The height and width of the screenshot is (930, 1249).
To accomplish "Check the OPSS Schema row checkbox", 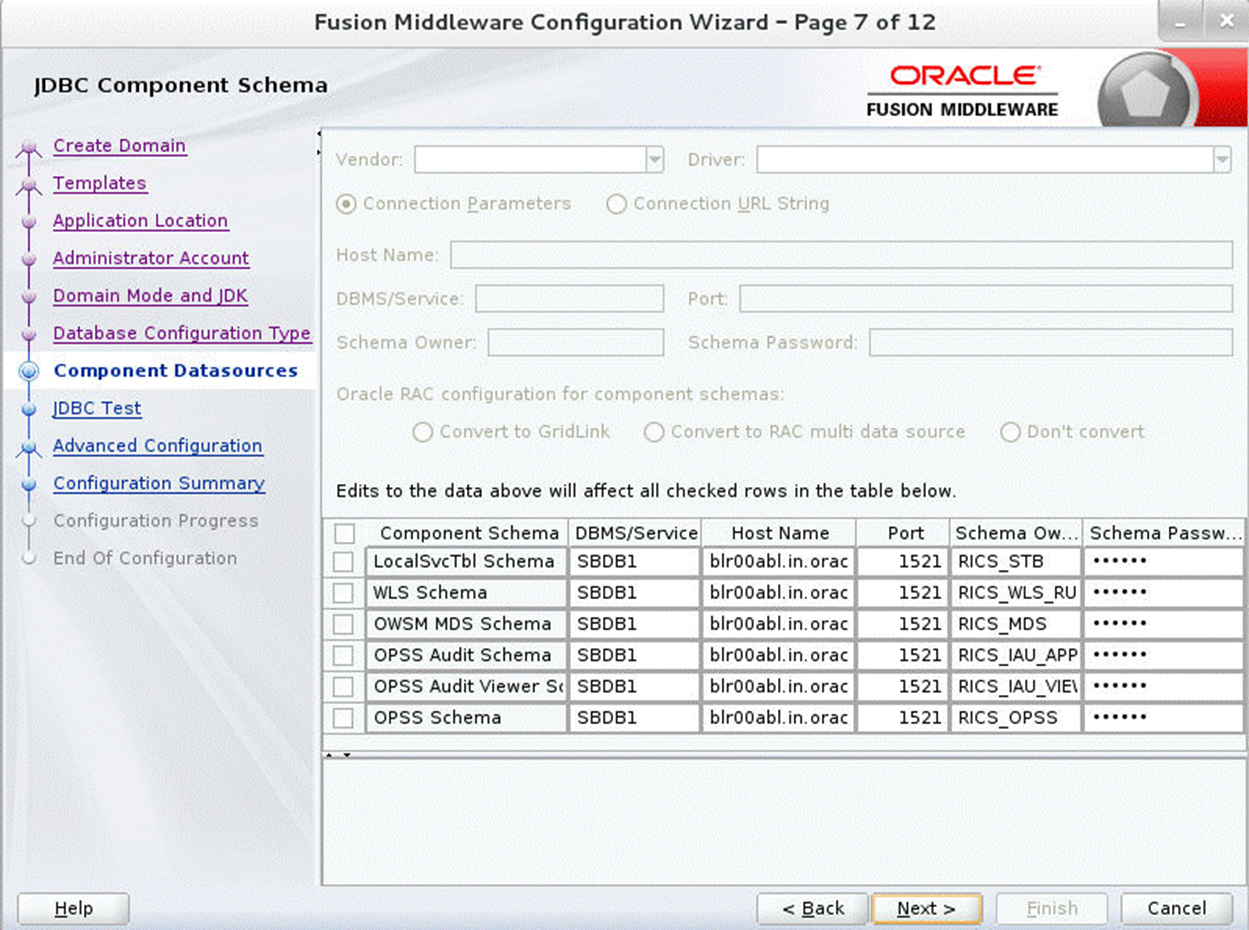I will pyautogui.click(x=344, y=717).
